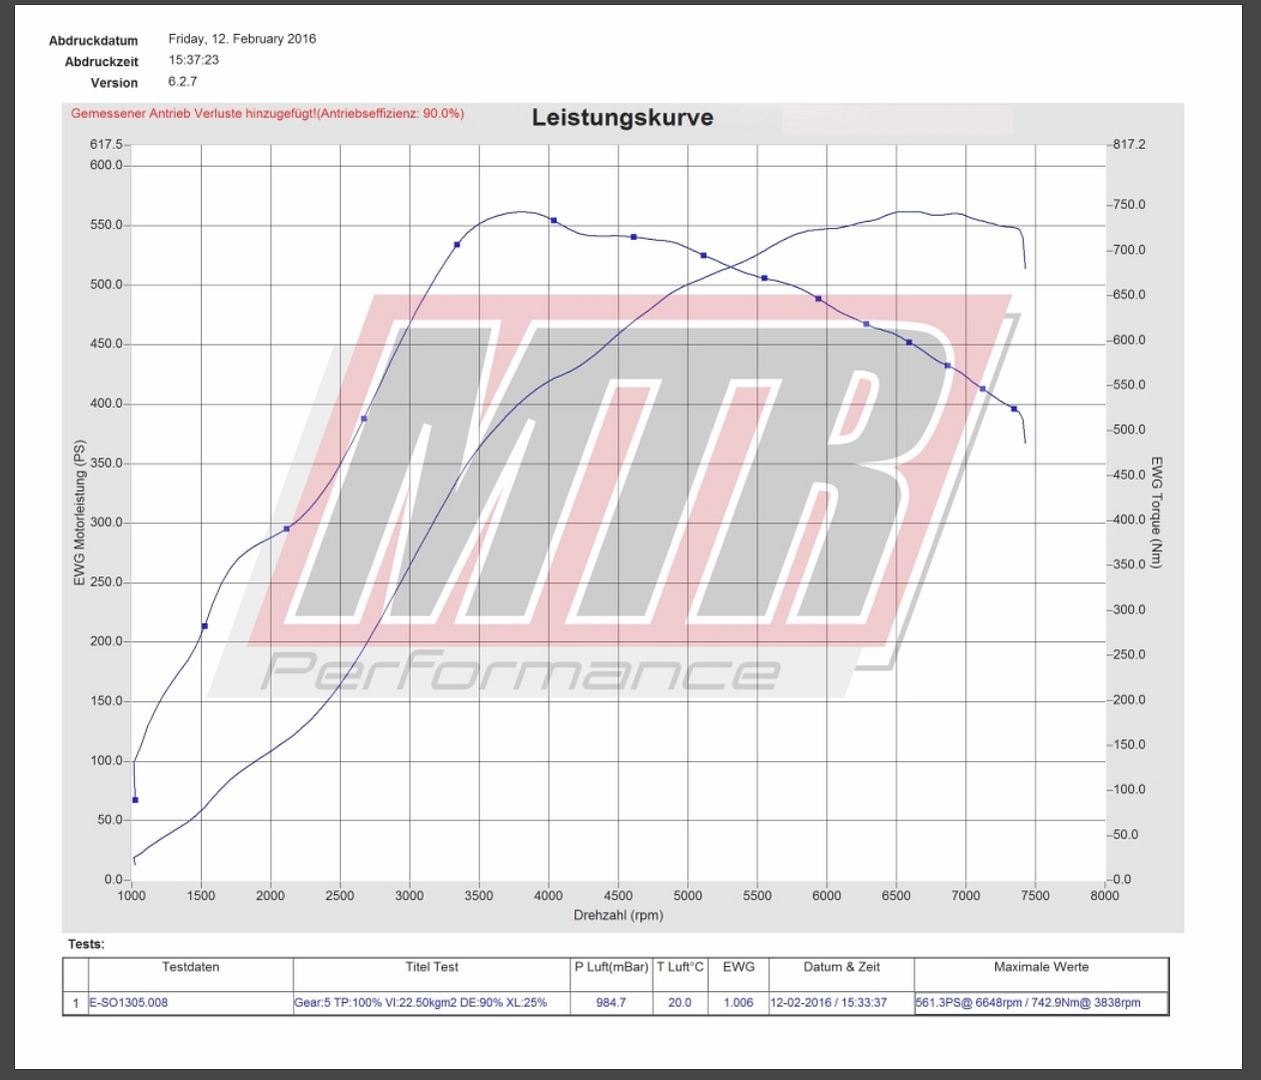Click the torque curve data marker at 1500 rpm

205,627
